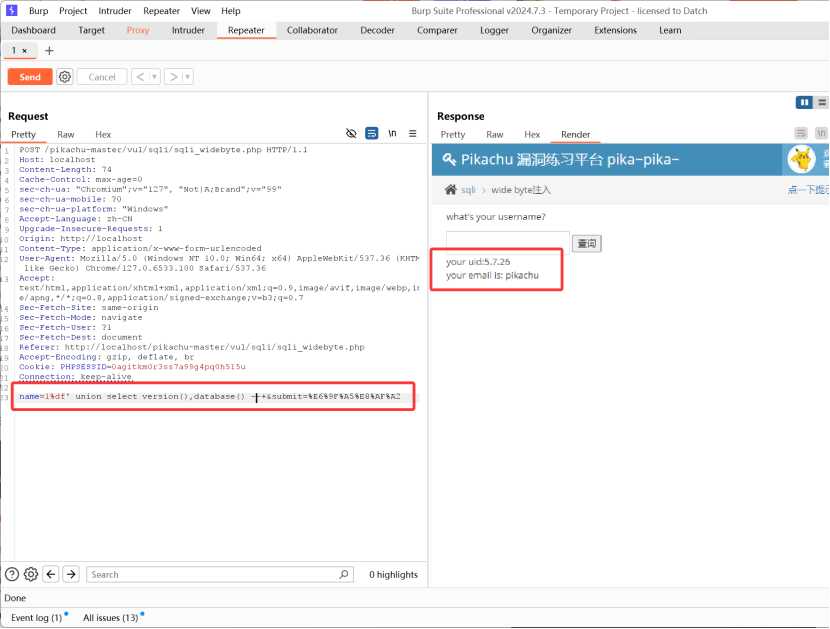Click the POST request line
This screenshot has height=629, width=830.
[x=163, y=150]
